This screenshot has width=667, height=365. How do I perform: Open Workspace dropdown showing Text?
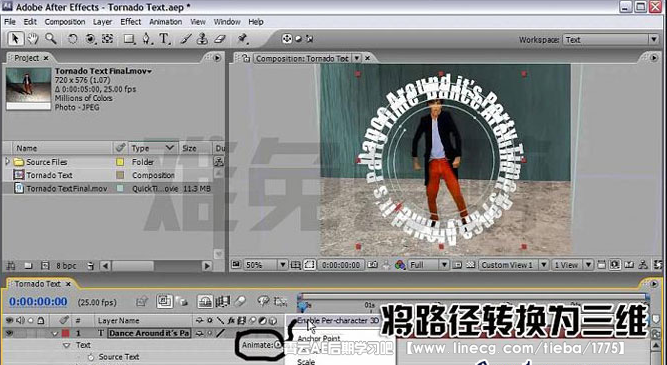[x=611, y=40]
